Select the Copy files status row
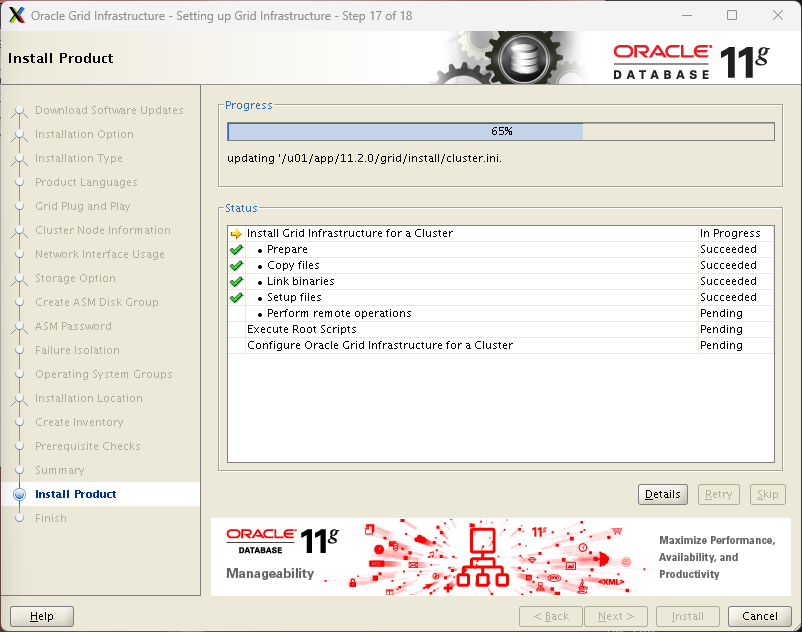This screenshot has width=802, height=632. click(501, 265)
